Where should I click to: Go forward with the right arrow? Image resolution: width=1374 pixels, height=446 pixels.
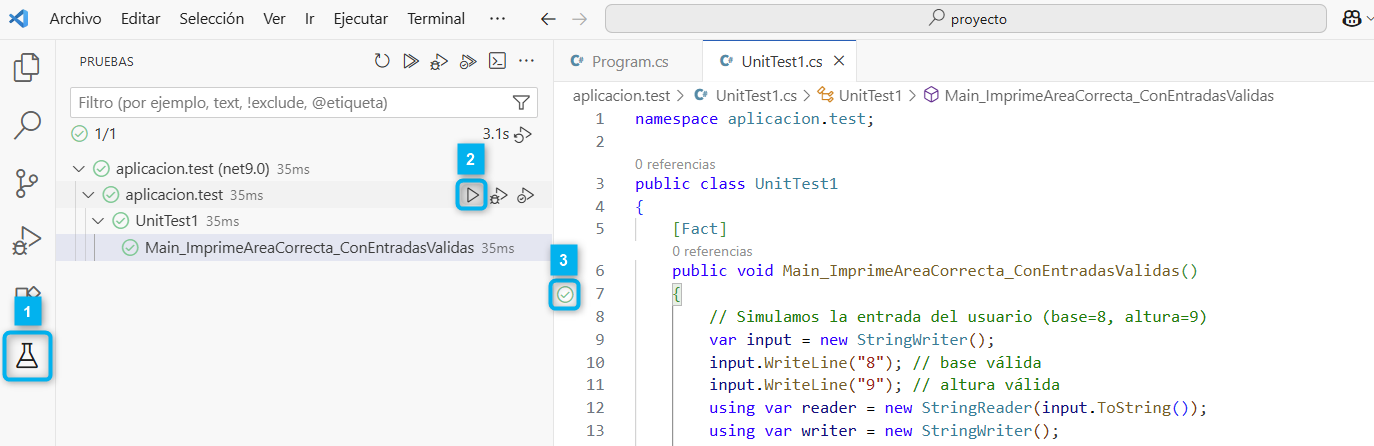click(579, 18)
